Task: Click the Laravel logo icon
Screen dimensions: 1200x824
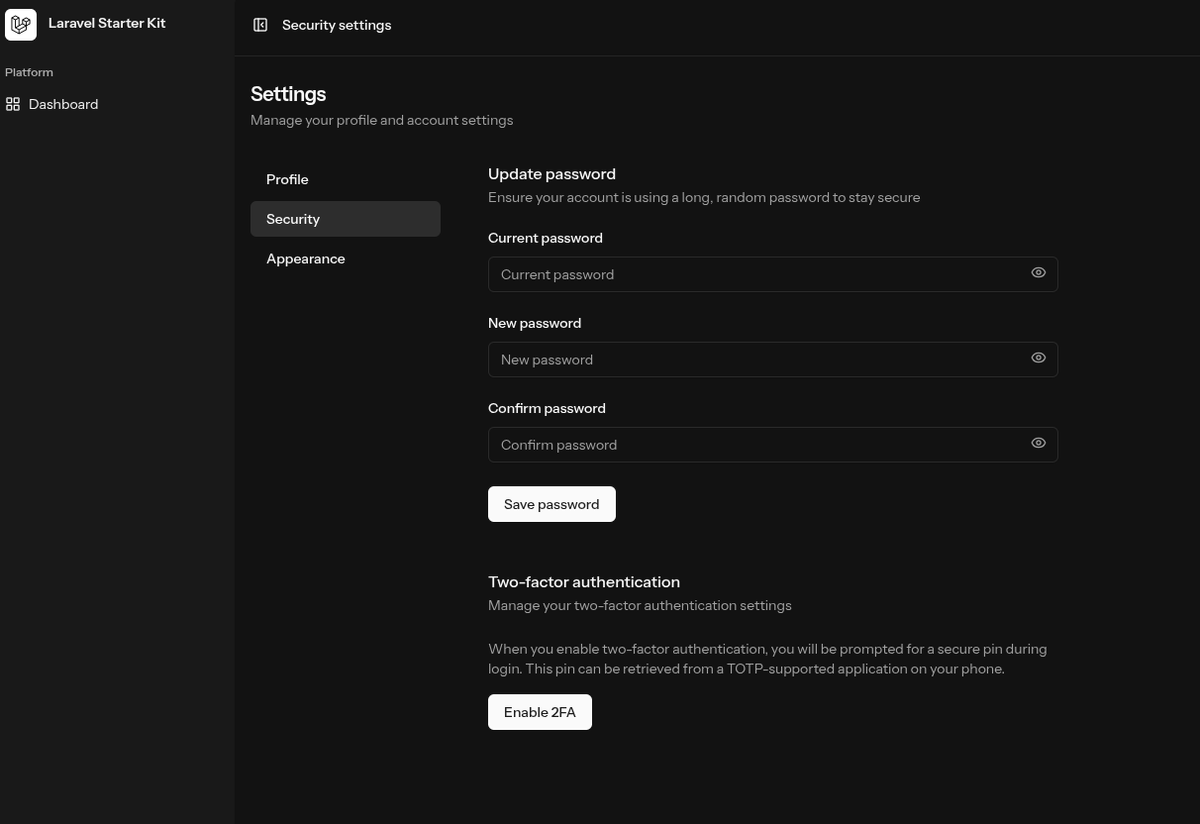Action: coord(20,24)
